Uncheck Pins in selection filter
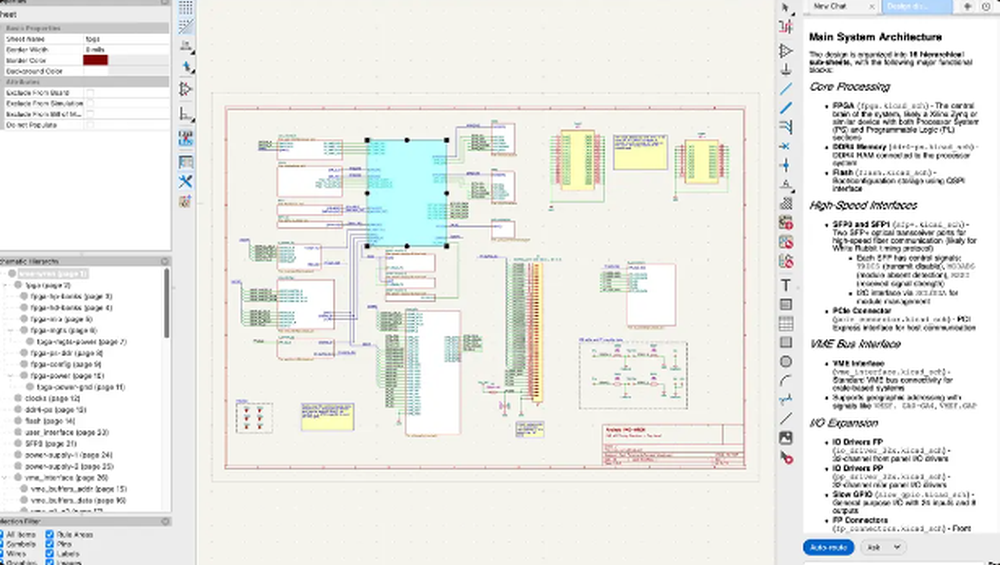Screen dimensions: 1000x565 (x=50, y=544)
